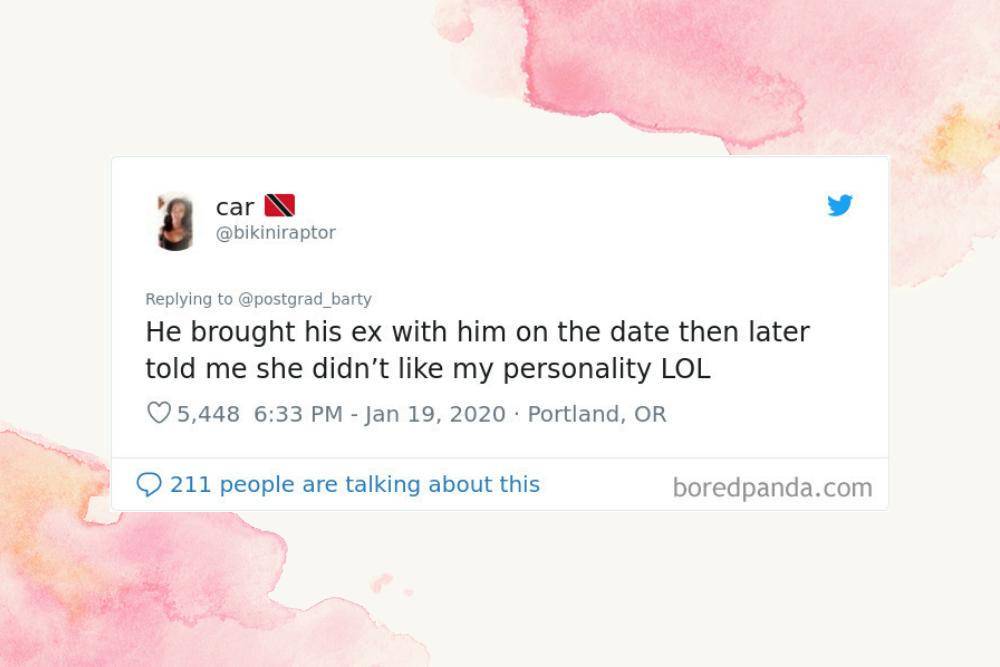Open the 6:33 PM timestamp link
Viewport: 1000px width, 667px height.
298,414
